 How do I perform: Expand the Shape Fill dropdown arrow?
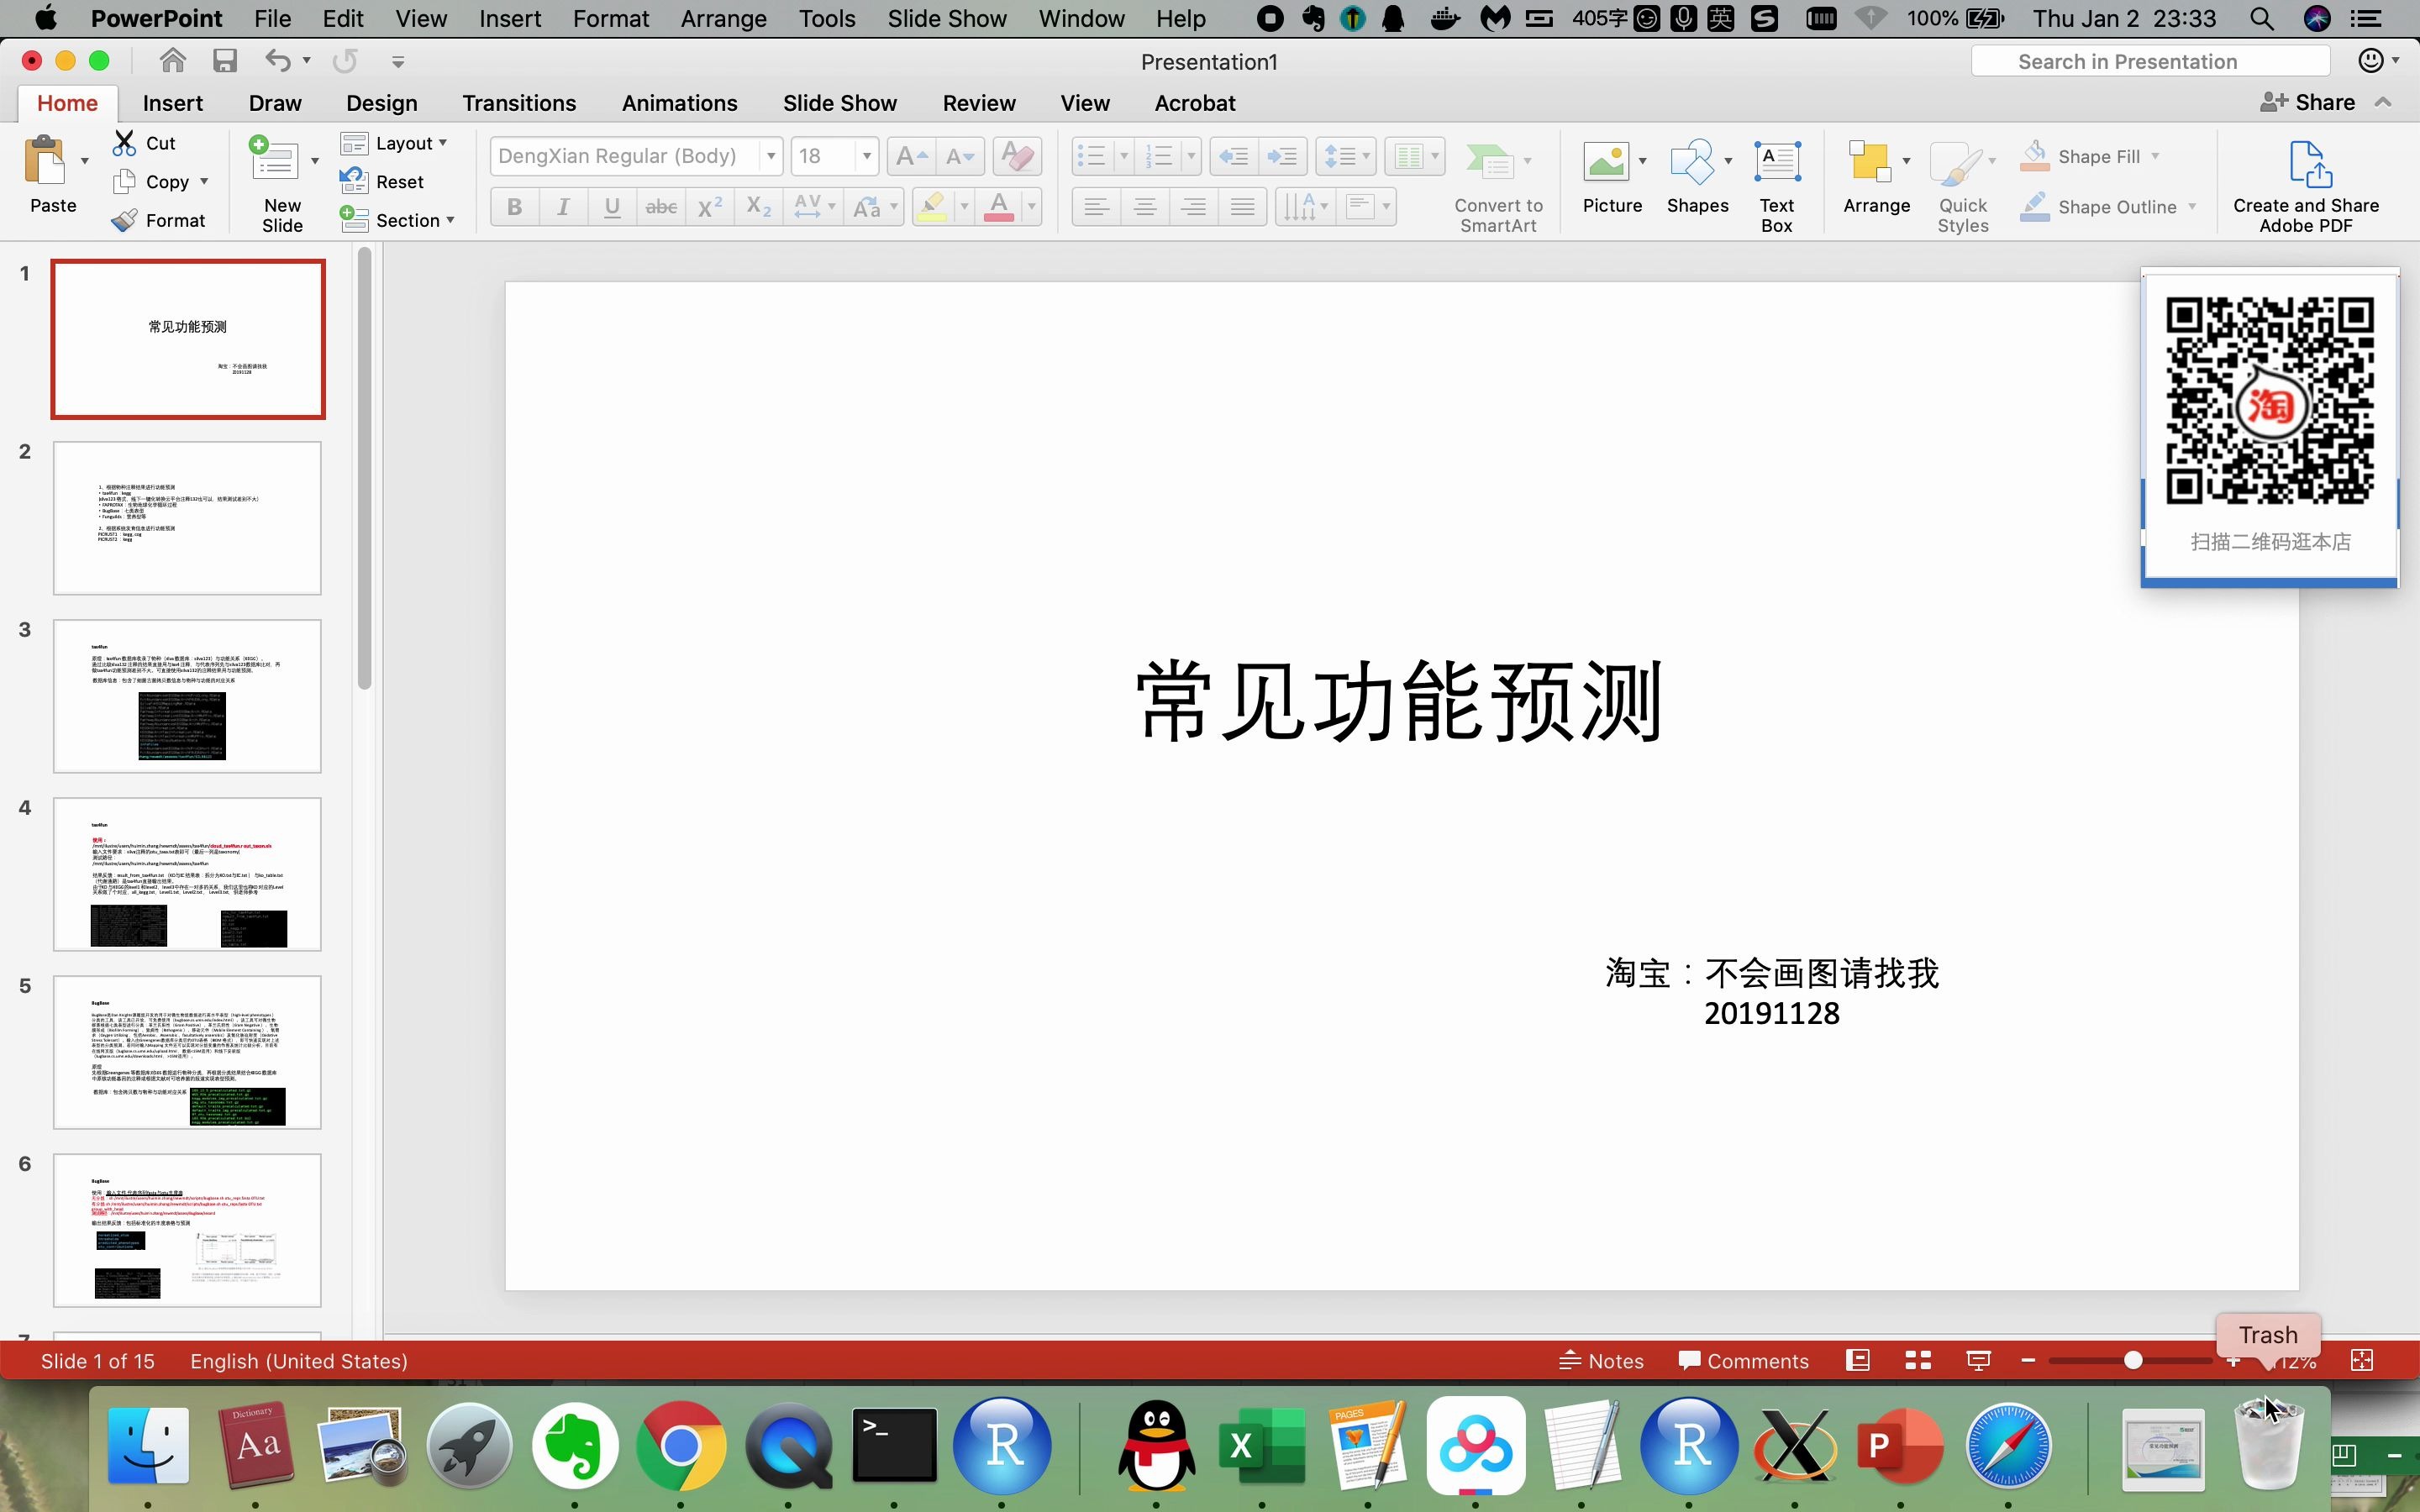(x=2155, y=156)
